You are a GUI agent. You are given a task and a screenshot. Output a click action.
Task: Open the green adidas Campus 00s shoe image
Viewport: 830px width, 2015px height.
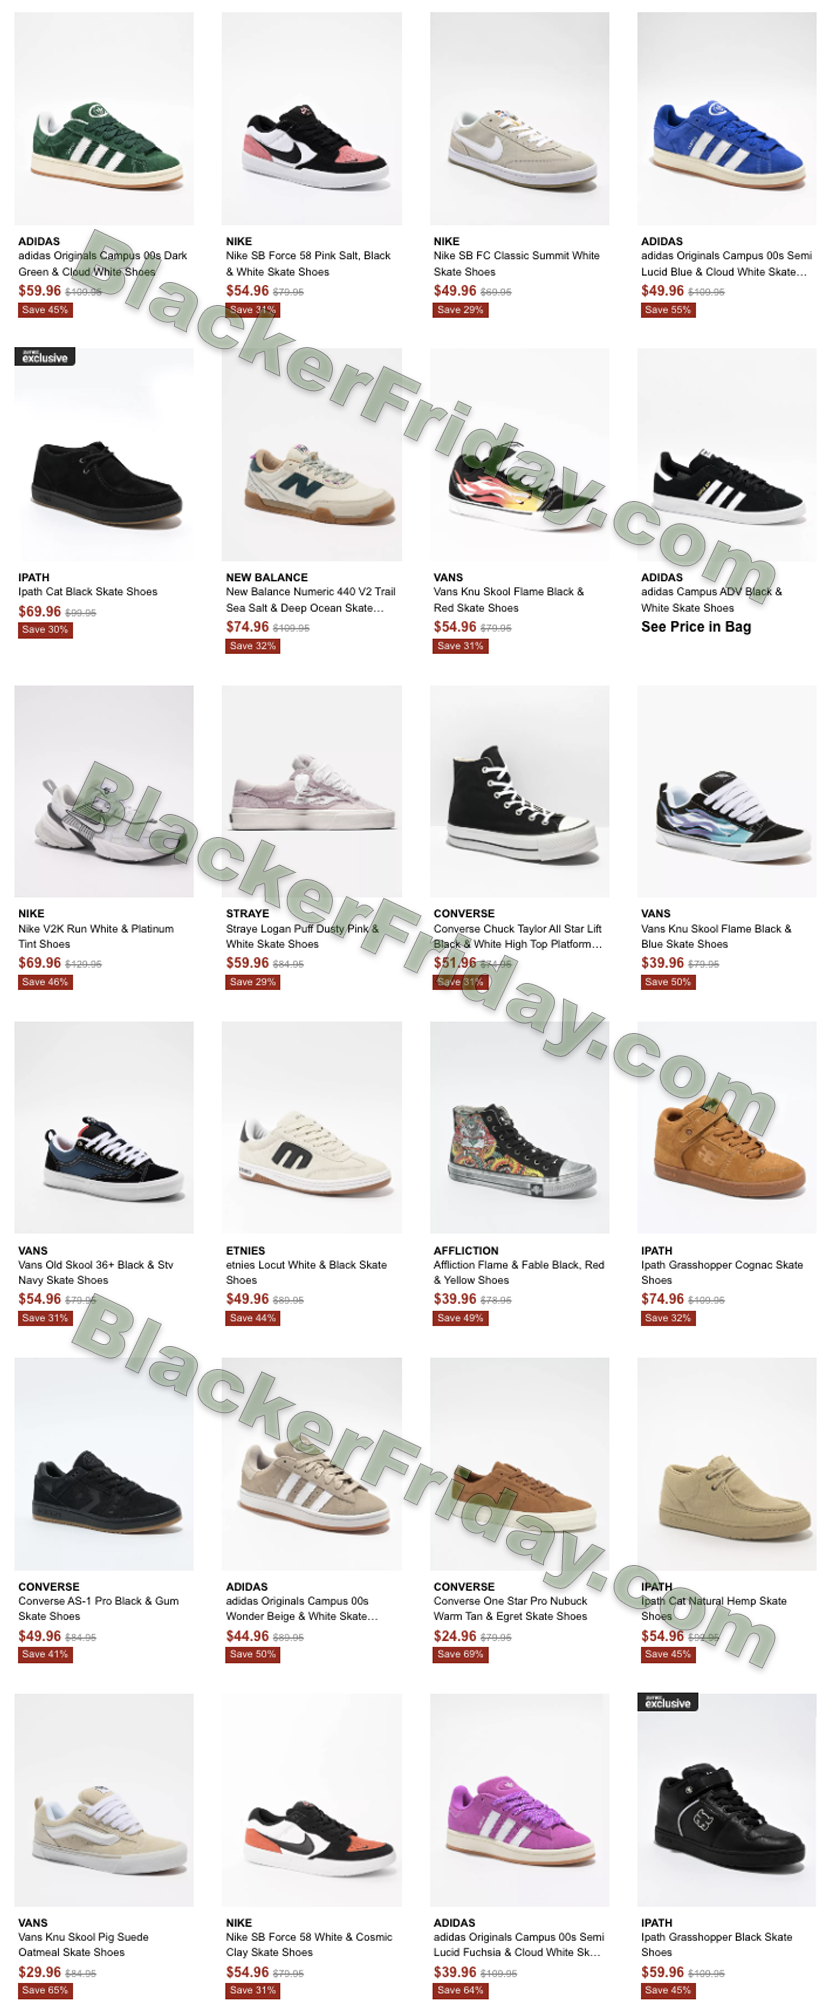point(104,118)
